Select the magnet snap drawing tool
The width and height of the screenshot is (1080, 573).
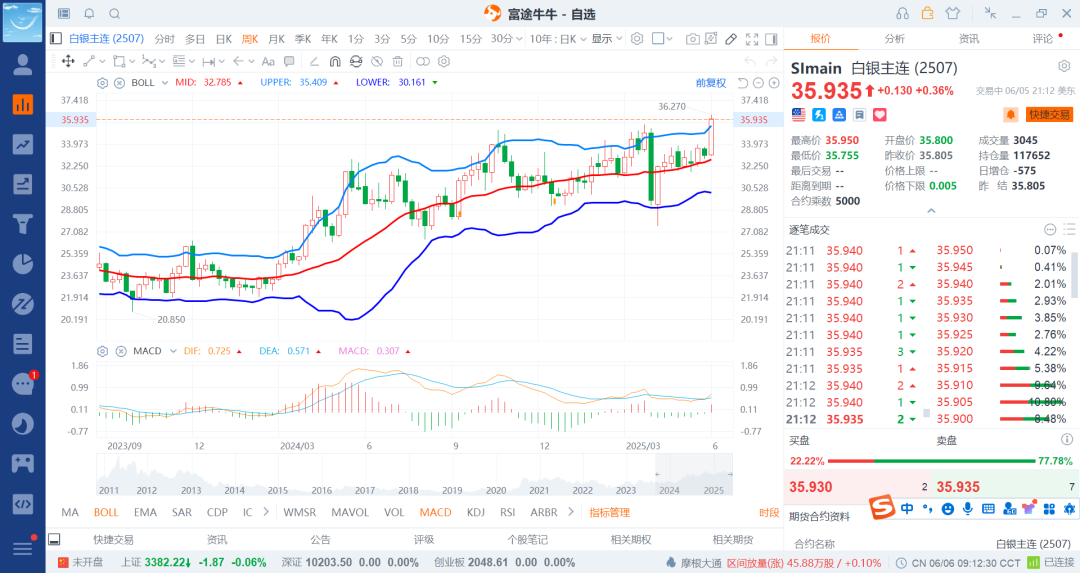[x=334, y=61]
